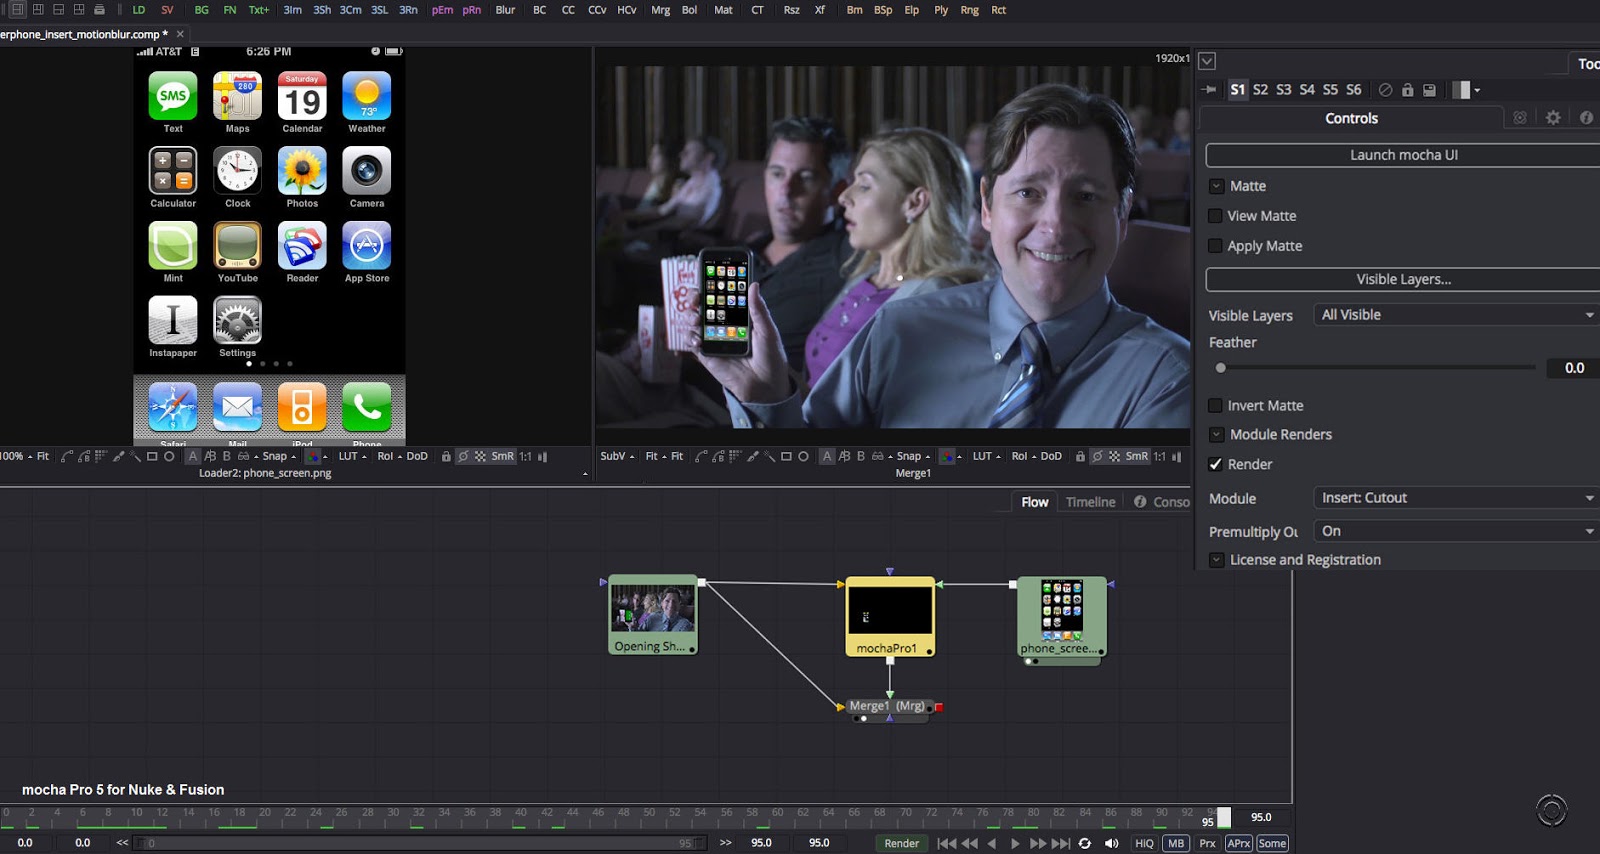Screen dimensions: 1600x854
Task: Toggle Prx proxy mode
Action: pyautogui.click(x=1207, y=843)
